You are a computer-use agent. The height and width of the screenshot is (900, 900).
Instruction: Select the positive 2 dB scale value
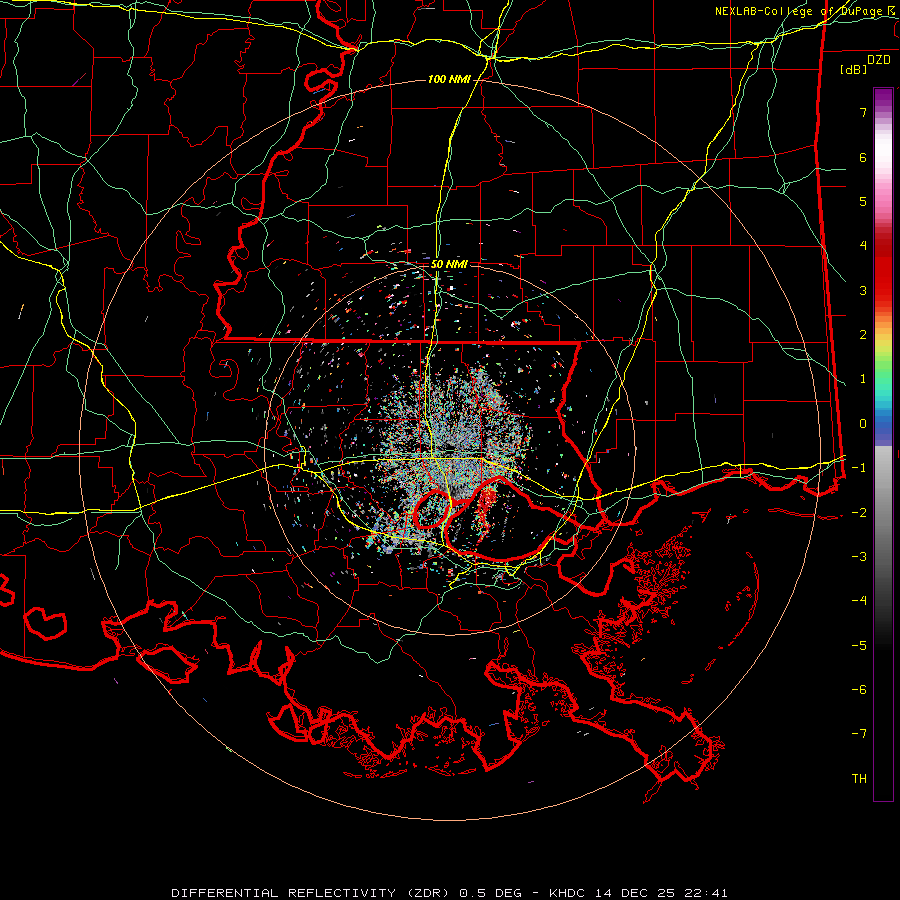coord(863,335)
